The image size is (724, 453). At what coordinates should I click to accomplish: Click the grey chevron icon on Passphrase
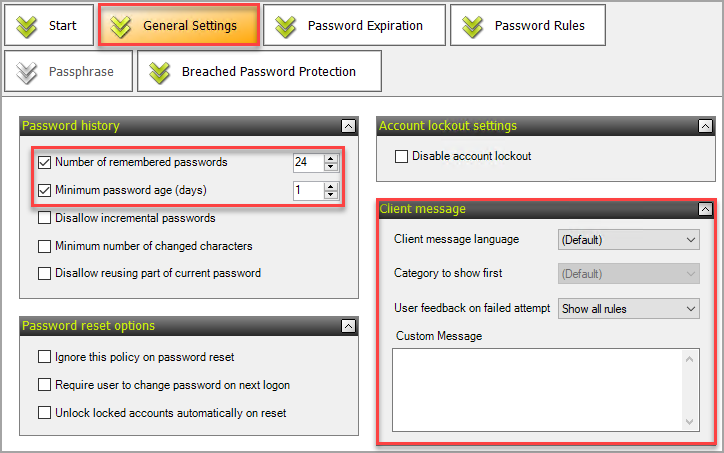click(x=26, y=72)
